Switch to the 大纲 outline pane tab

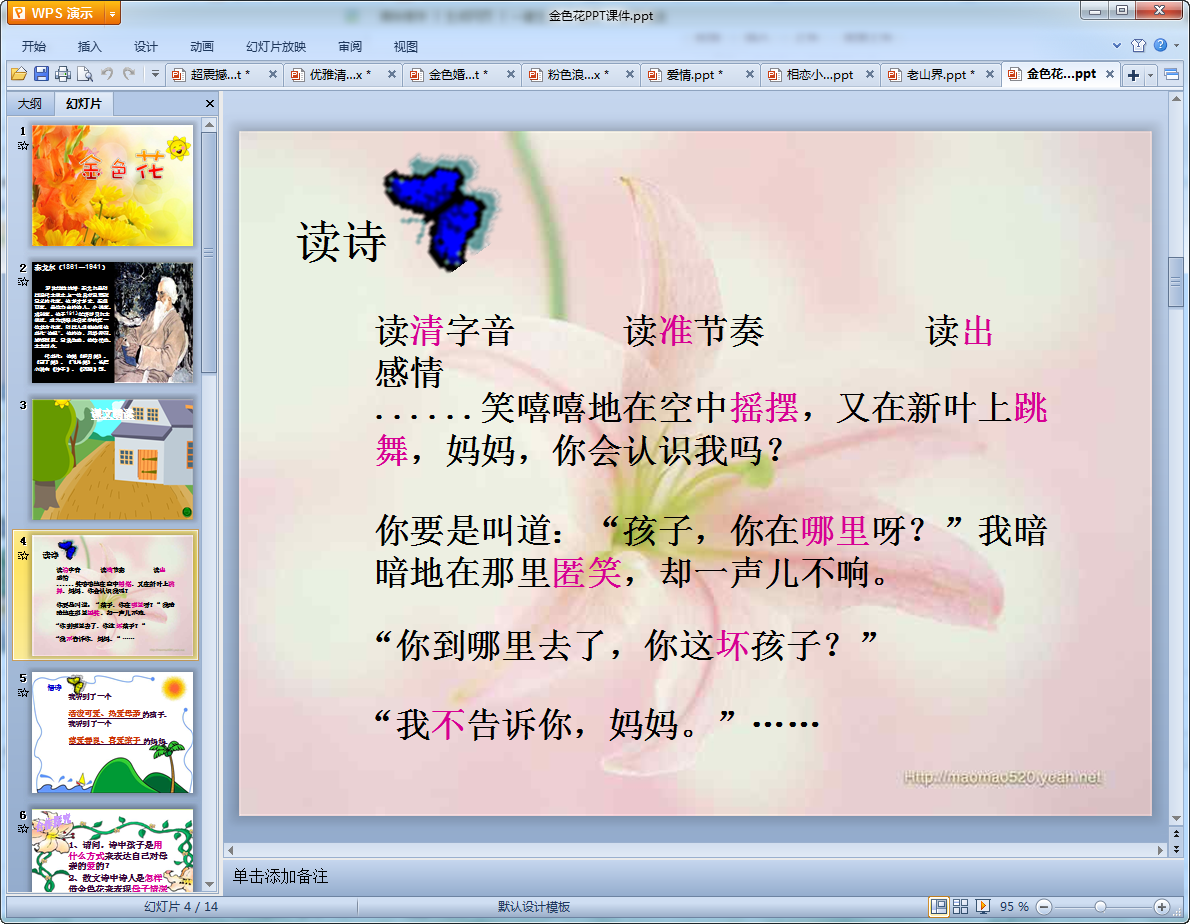[30, 103]
